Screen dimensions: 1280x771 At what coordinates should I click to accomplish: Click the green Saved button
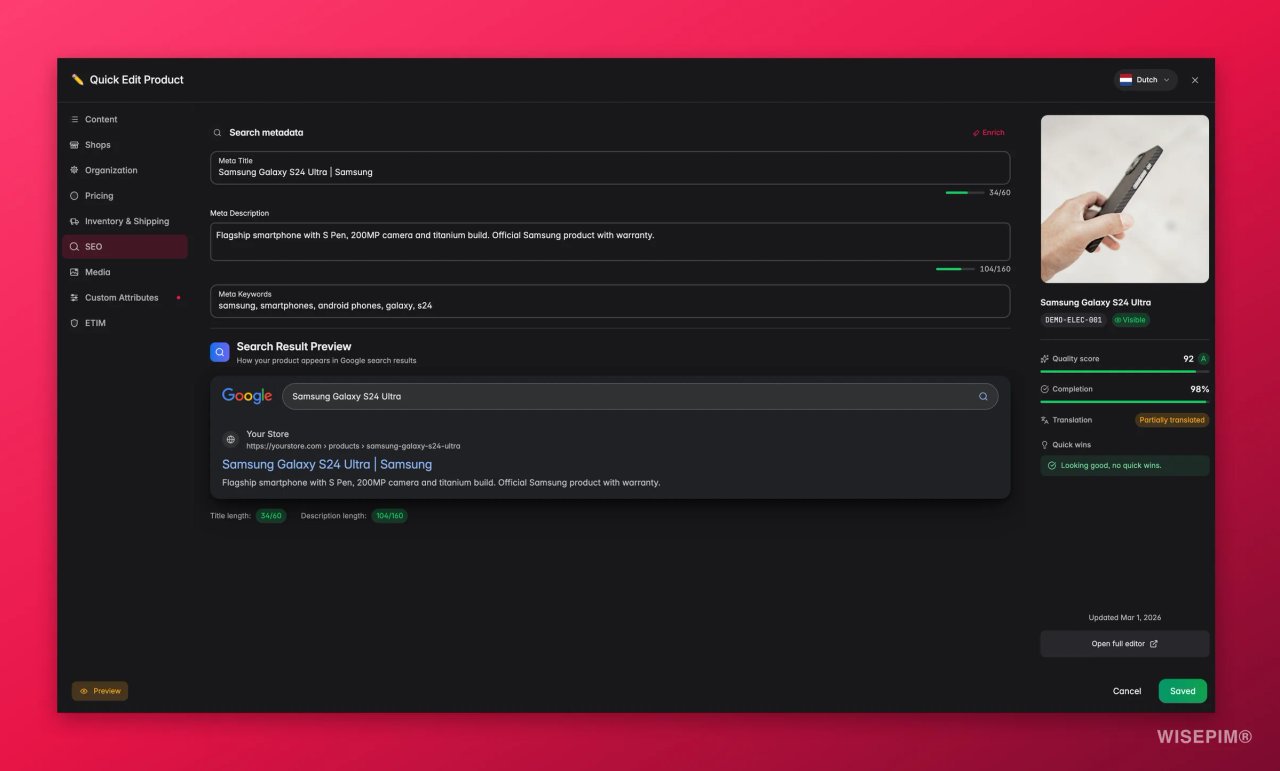1183,691
